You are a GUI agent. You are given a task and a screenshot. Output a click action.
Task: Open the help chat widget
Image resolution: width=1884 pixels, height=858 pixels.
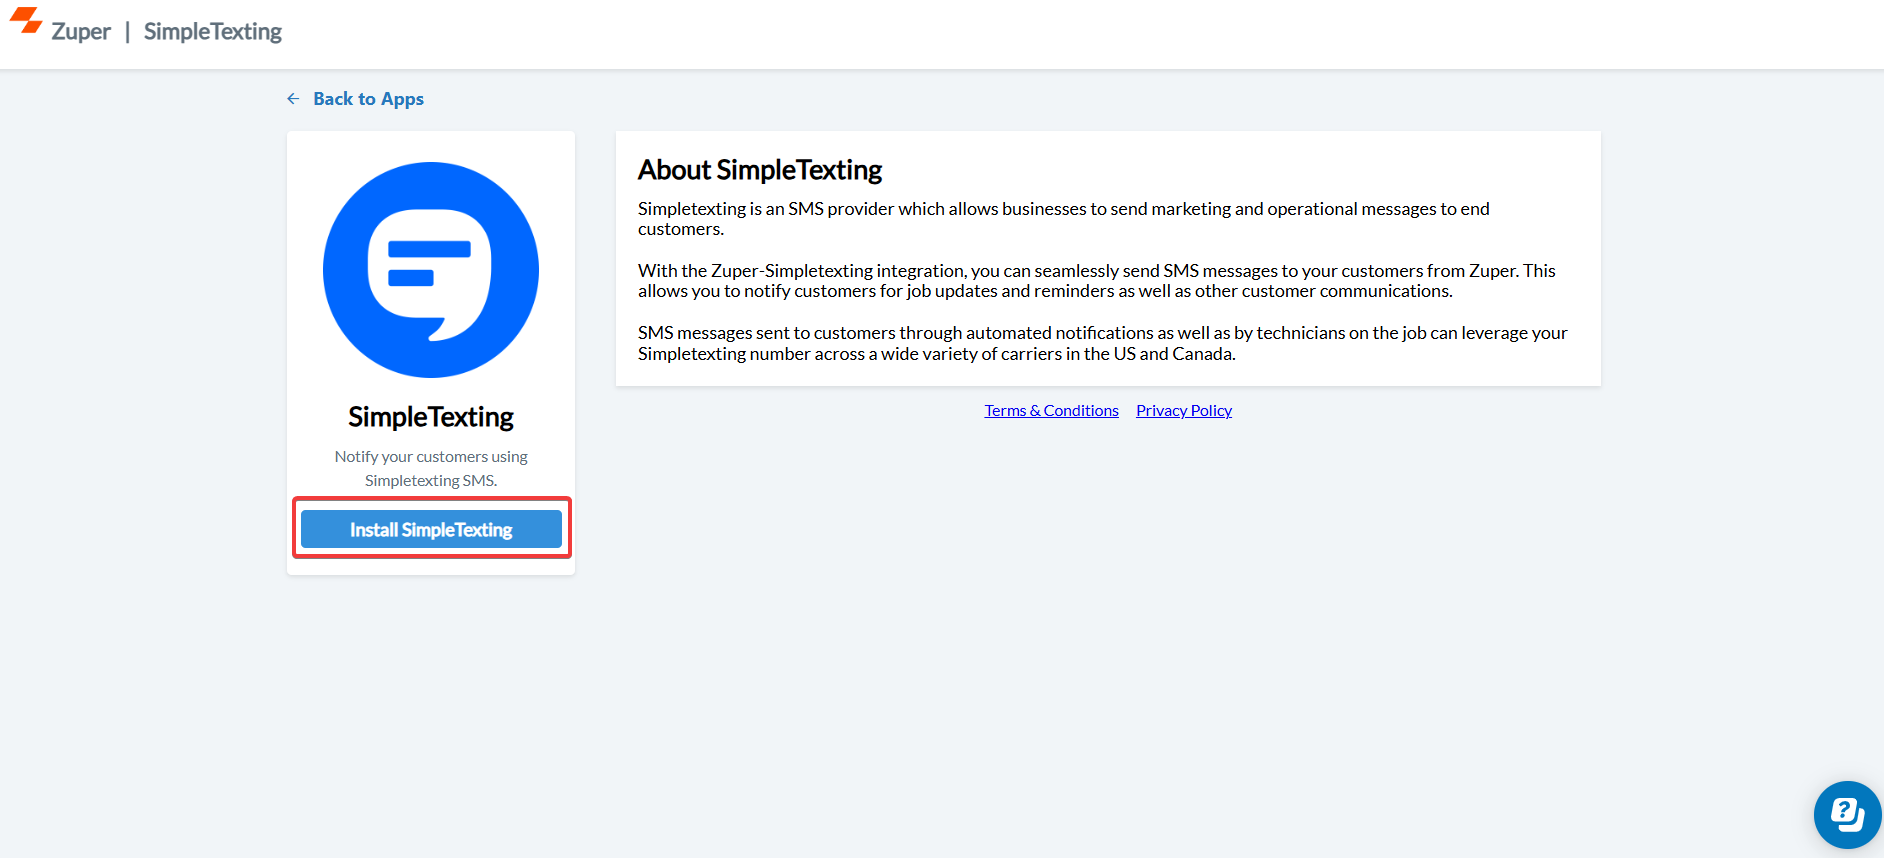(1847, 815)
